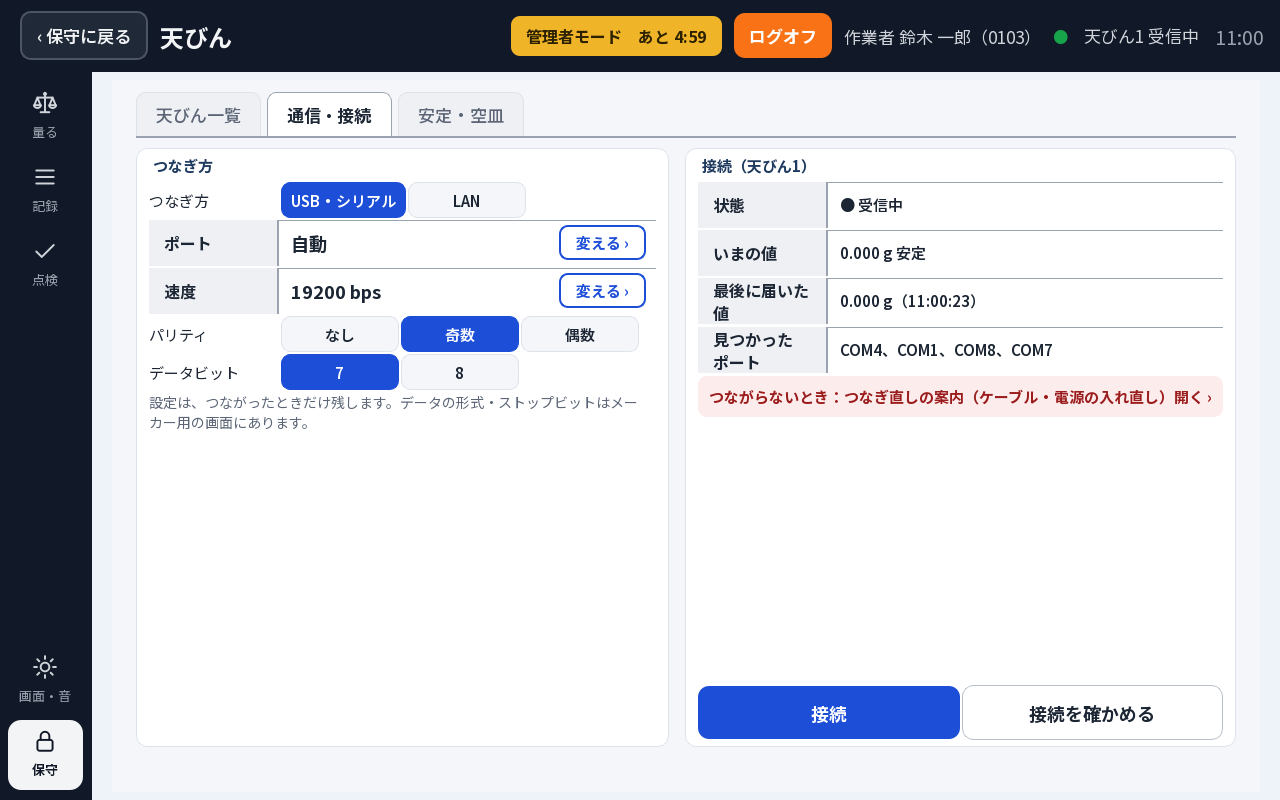The image size is (1280, 800).
Task: Select the 点検 checkmark icon
Action: [45, 251]
